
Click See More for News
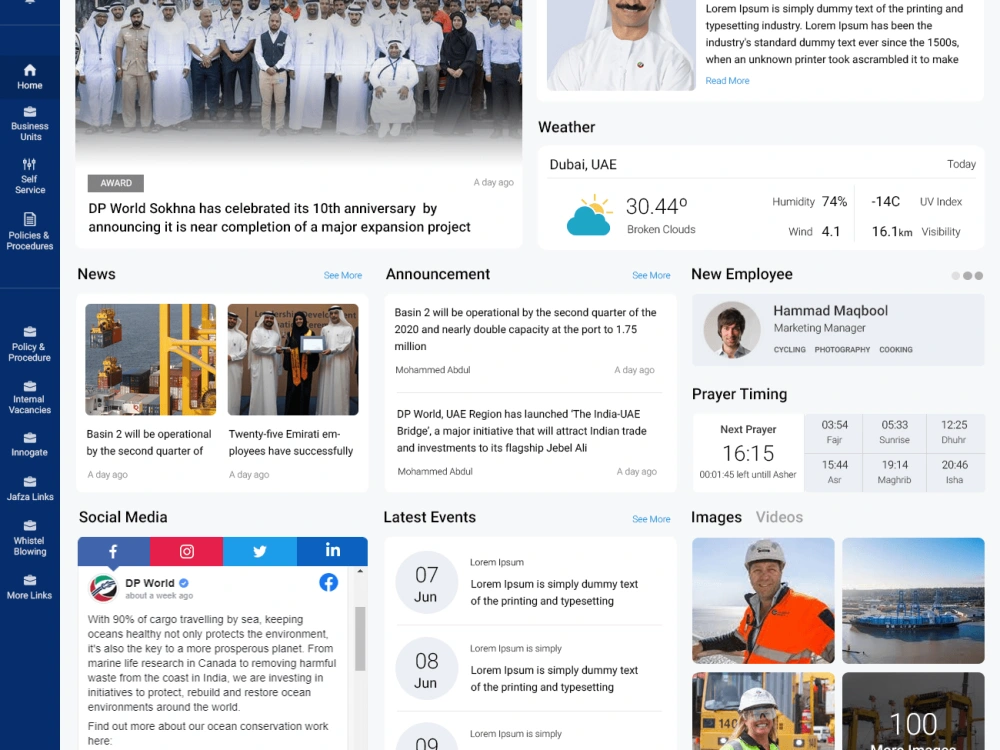342,276
